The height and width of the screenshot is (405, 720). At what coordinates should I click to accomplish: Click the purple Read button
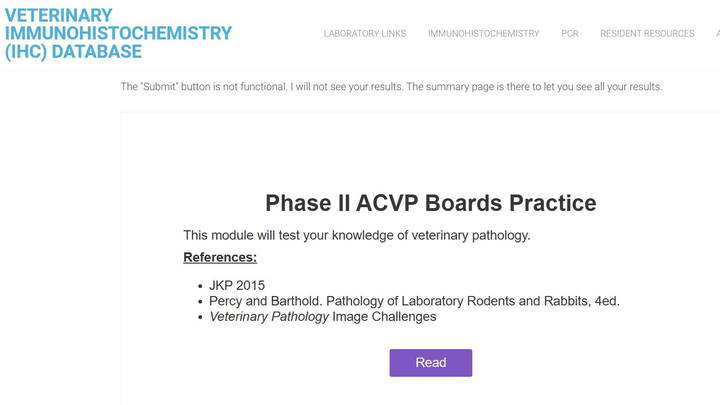pyautogui.click(x=430, y=362)
